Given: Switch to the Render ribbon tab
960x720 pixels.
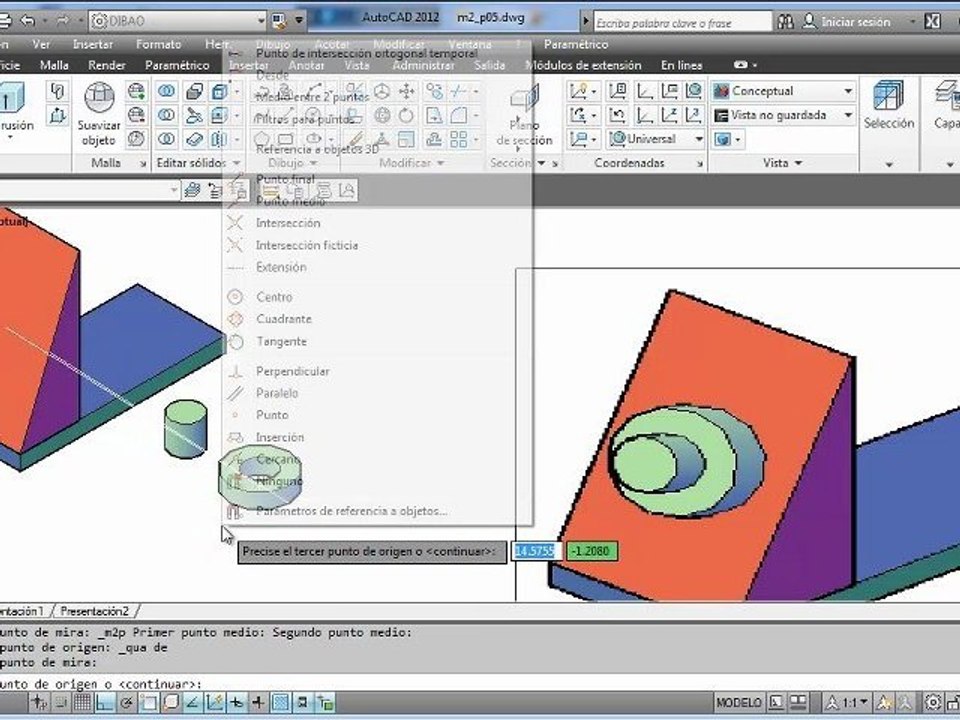Looking at the screenshot, I should 107,65.
